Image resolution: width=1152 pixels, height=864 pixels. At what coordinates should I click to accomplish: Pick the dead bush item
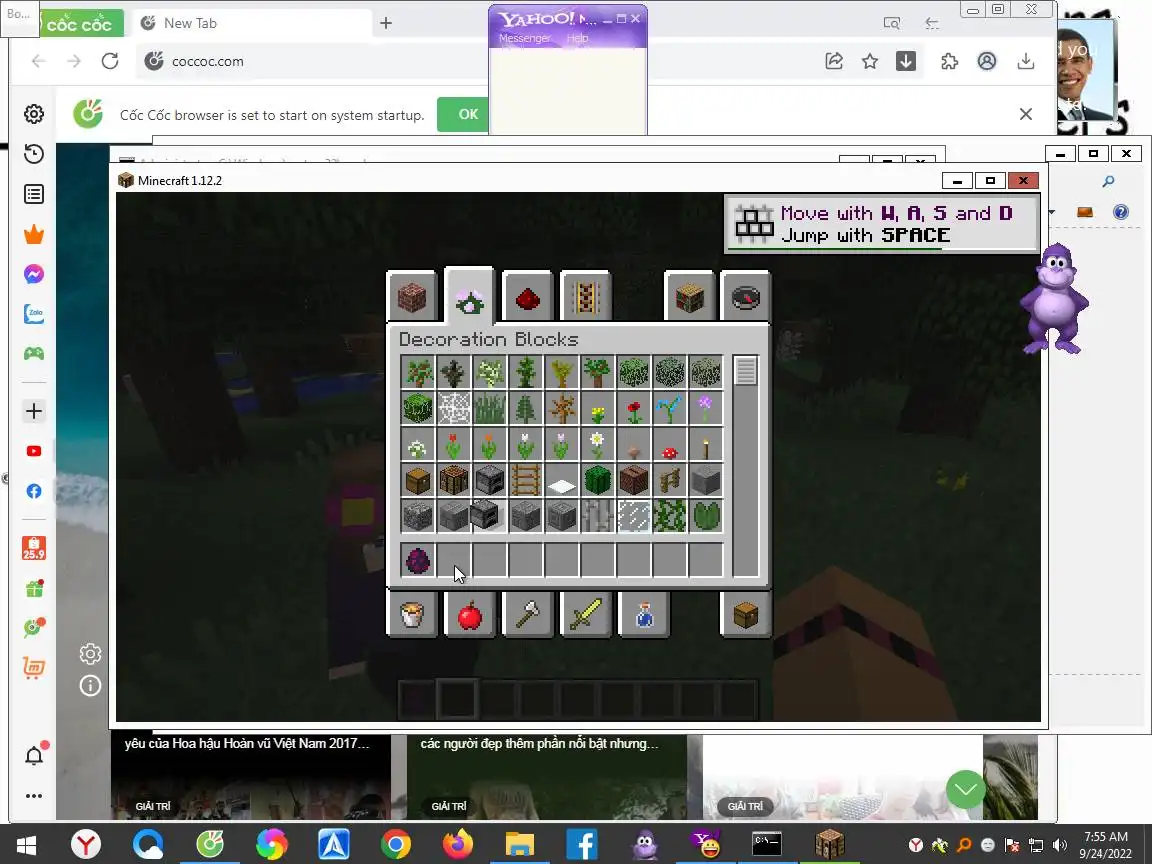[x=562, y=408]
